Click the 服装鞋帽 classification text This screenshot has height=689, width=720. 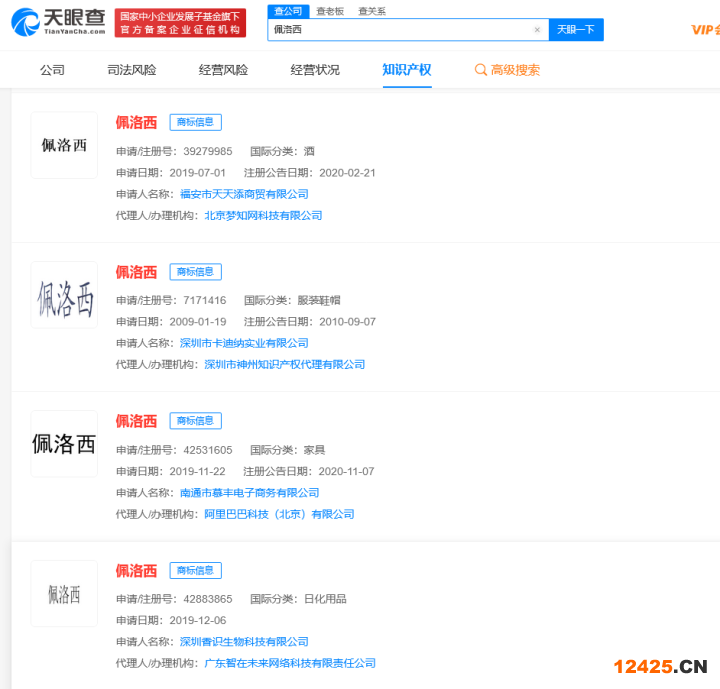pos(319,300)
